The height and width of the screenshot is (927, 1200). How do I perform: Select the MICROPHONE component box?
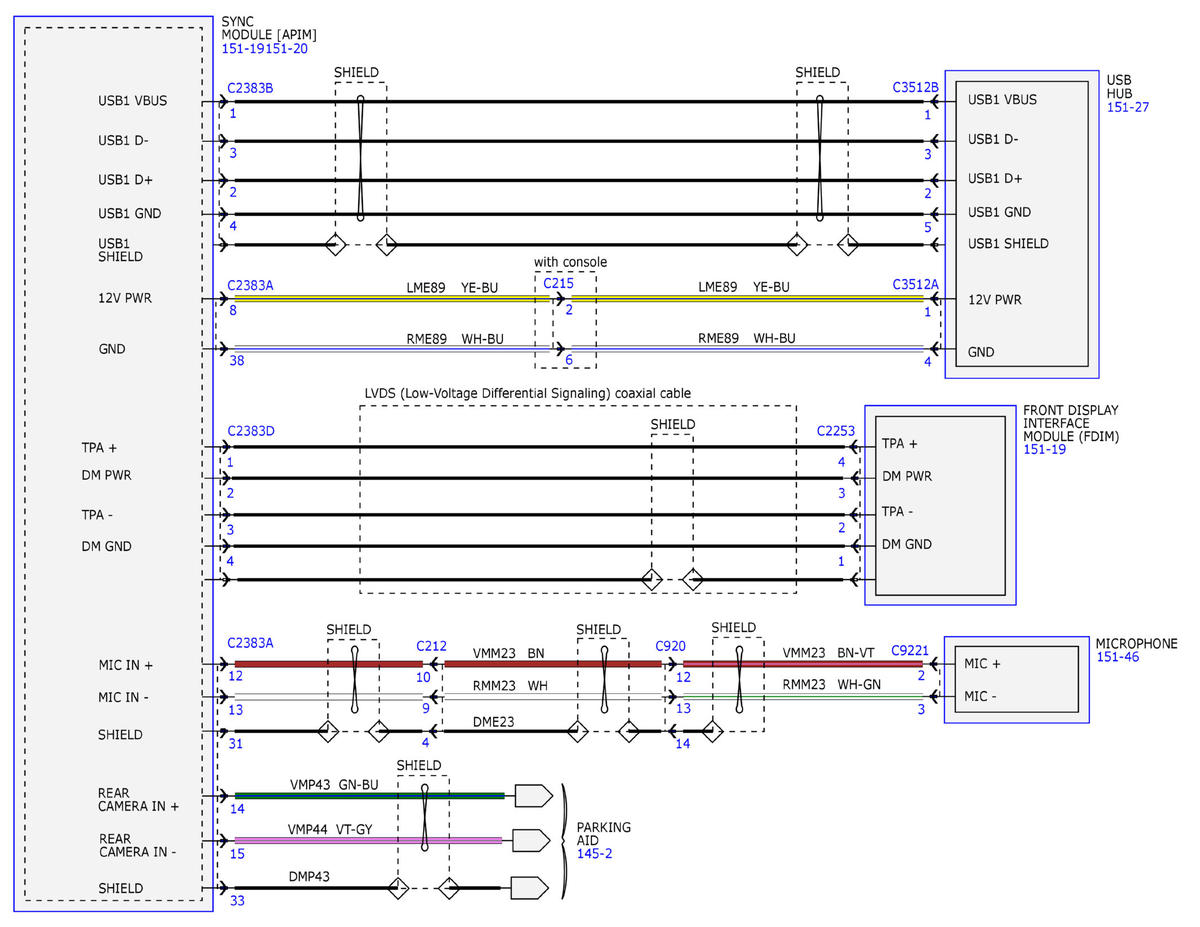tap(1016, 679)
